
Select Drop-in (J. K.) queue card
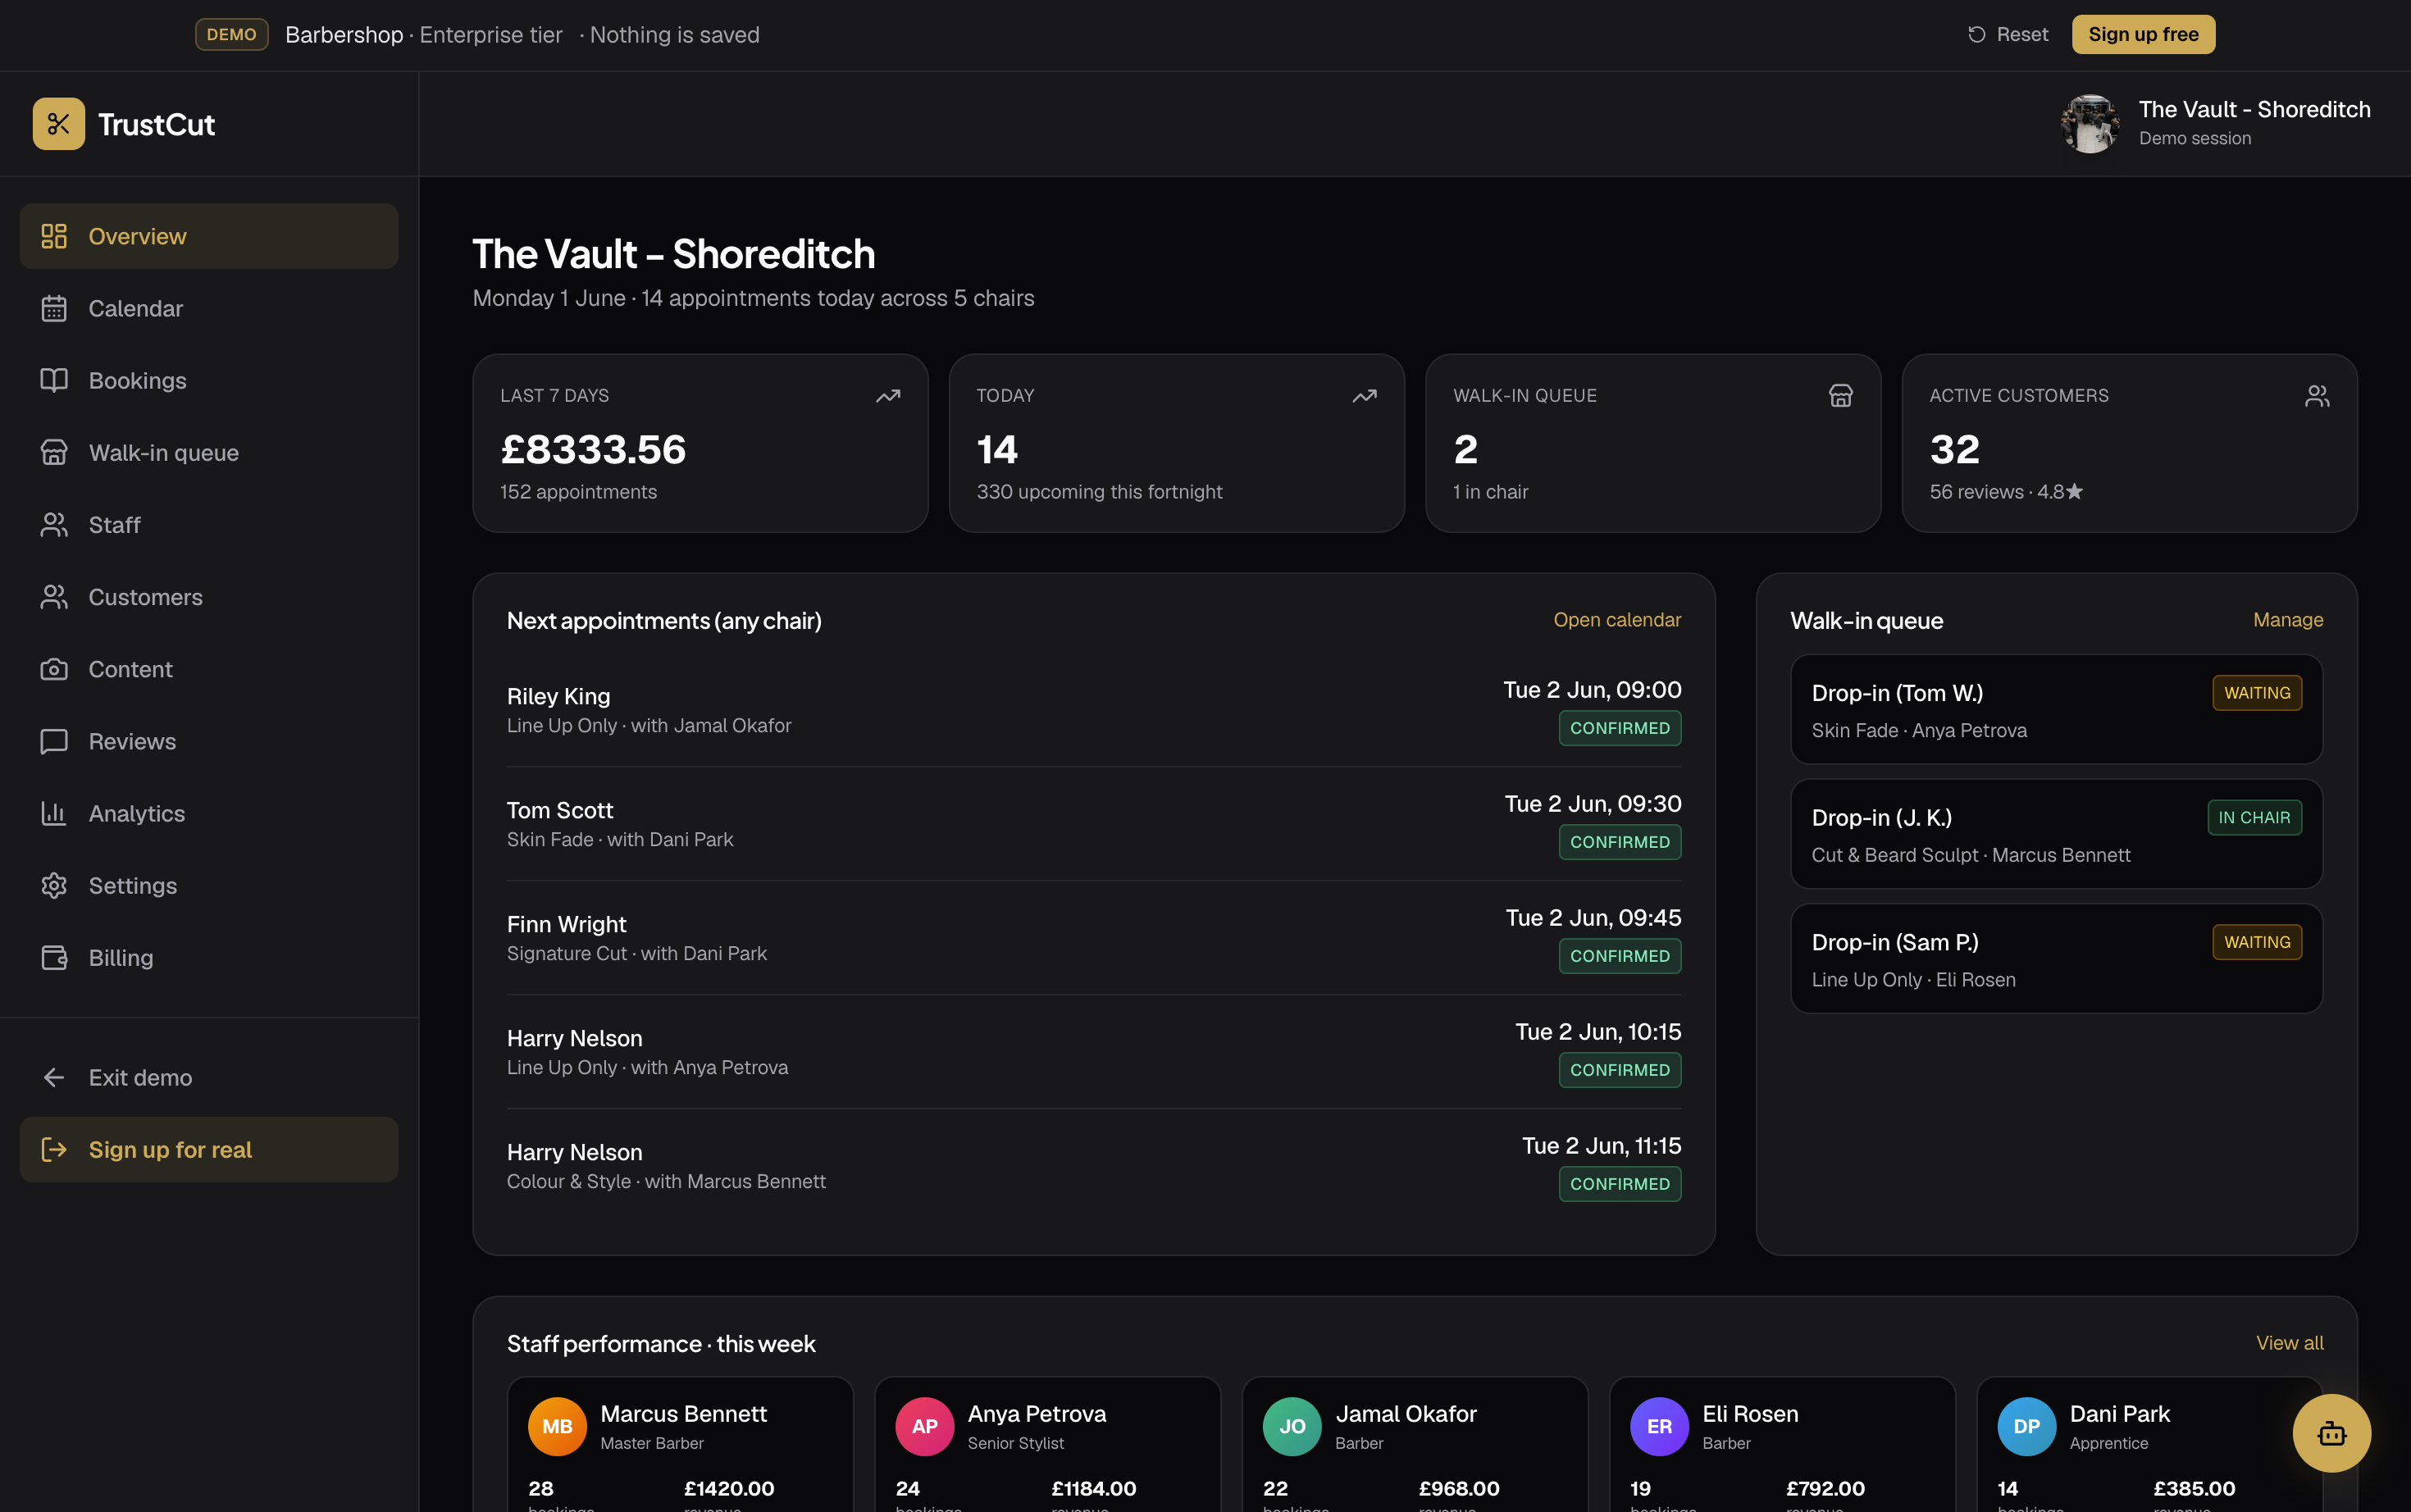(x=2056, y=834)
